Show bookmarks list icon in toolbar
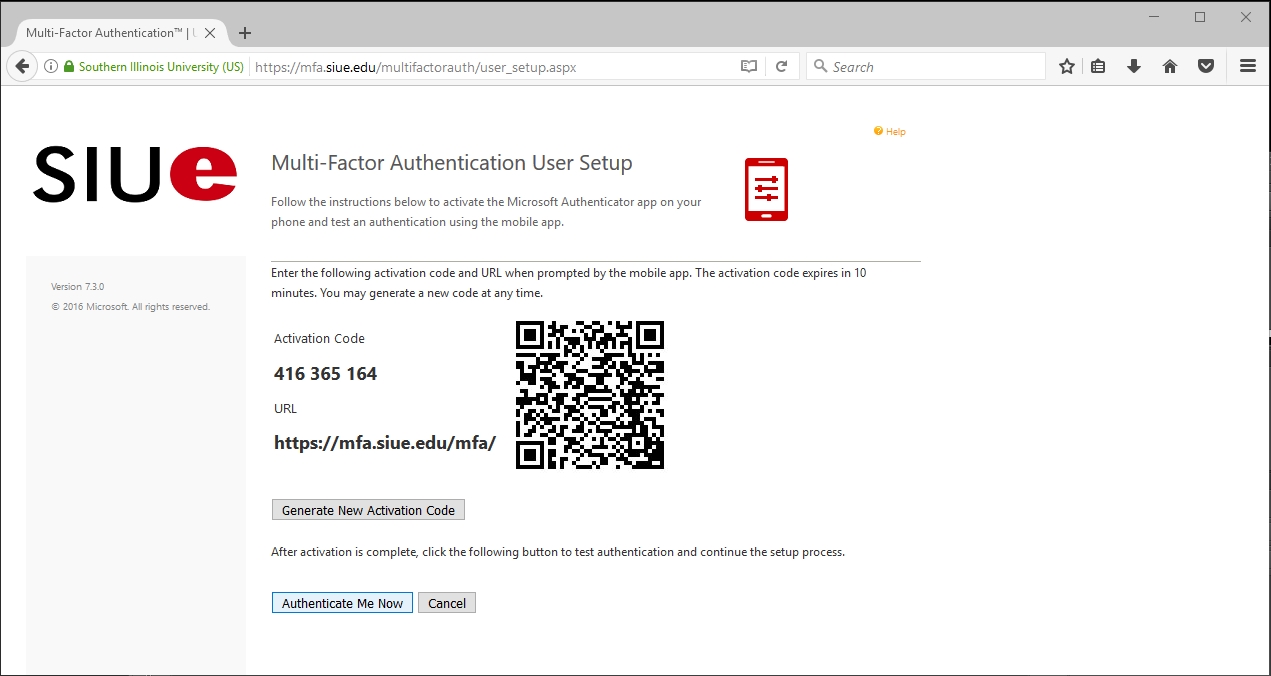Screen dimensions: 1271x676 coord(1098,67)
